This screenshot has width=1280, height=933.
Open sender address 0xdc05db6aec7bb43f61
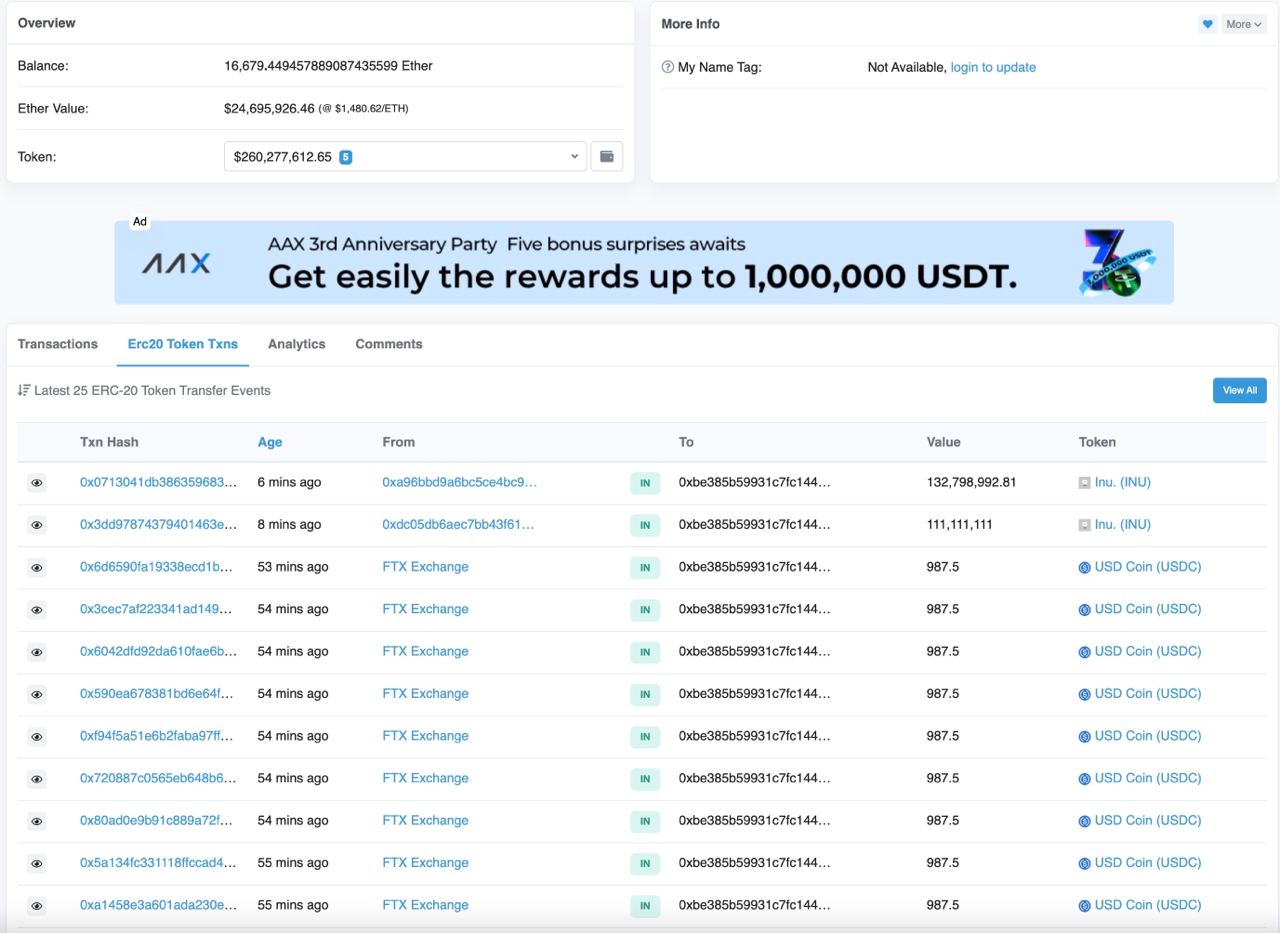458,524
